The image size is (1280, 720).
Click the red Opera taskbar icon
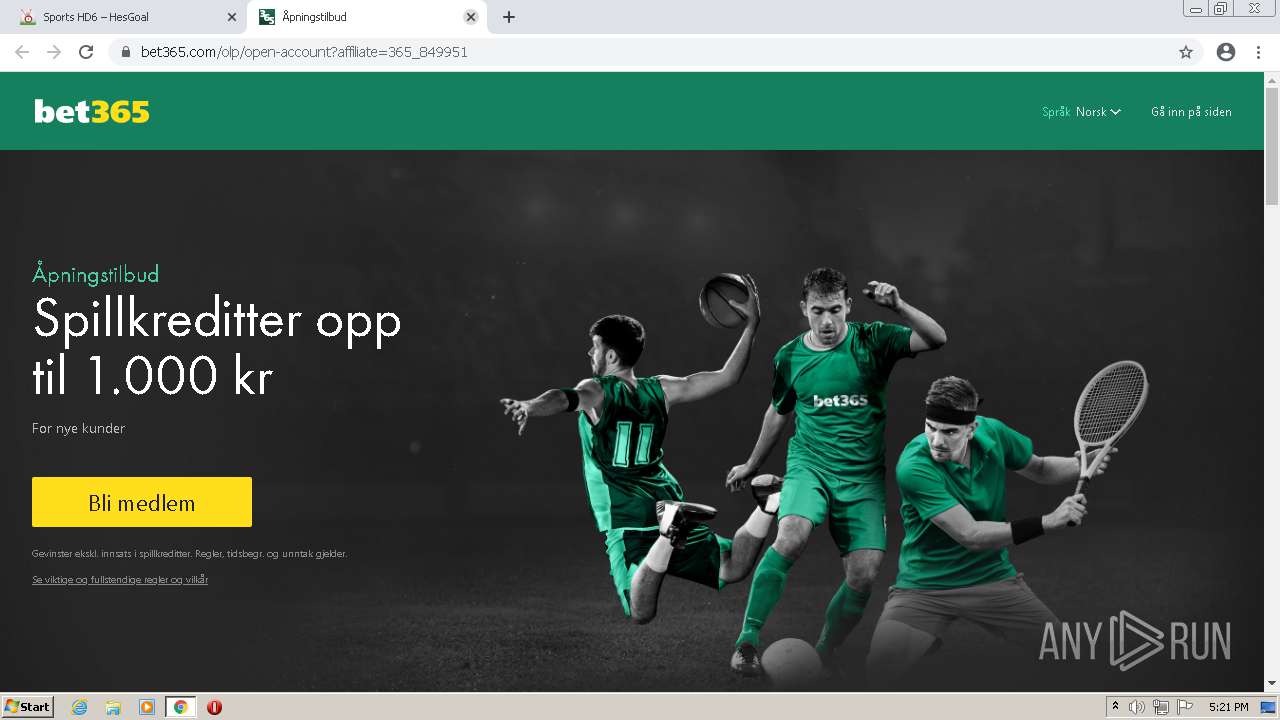(214, 707)
